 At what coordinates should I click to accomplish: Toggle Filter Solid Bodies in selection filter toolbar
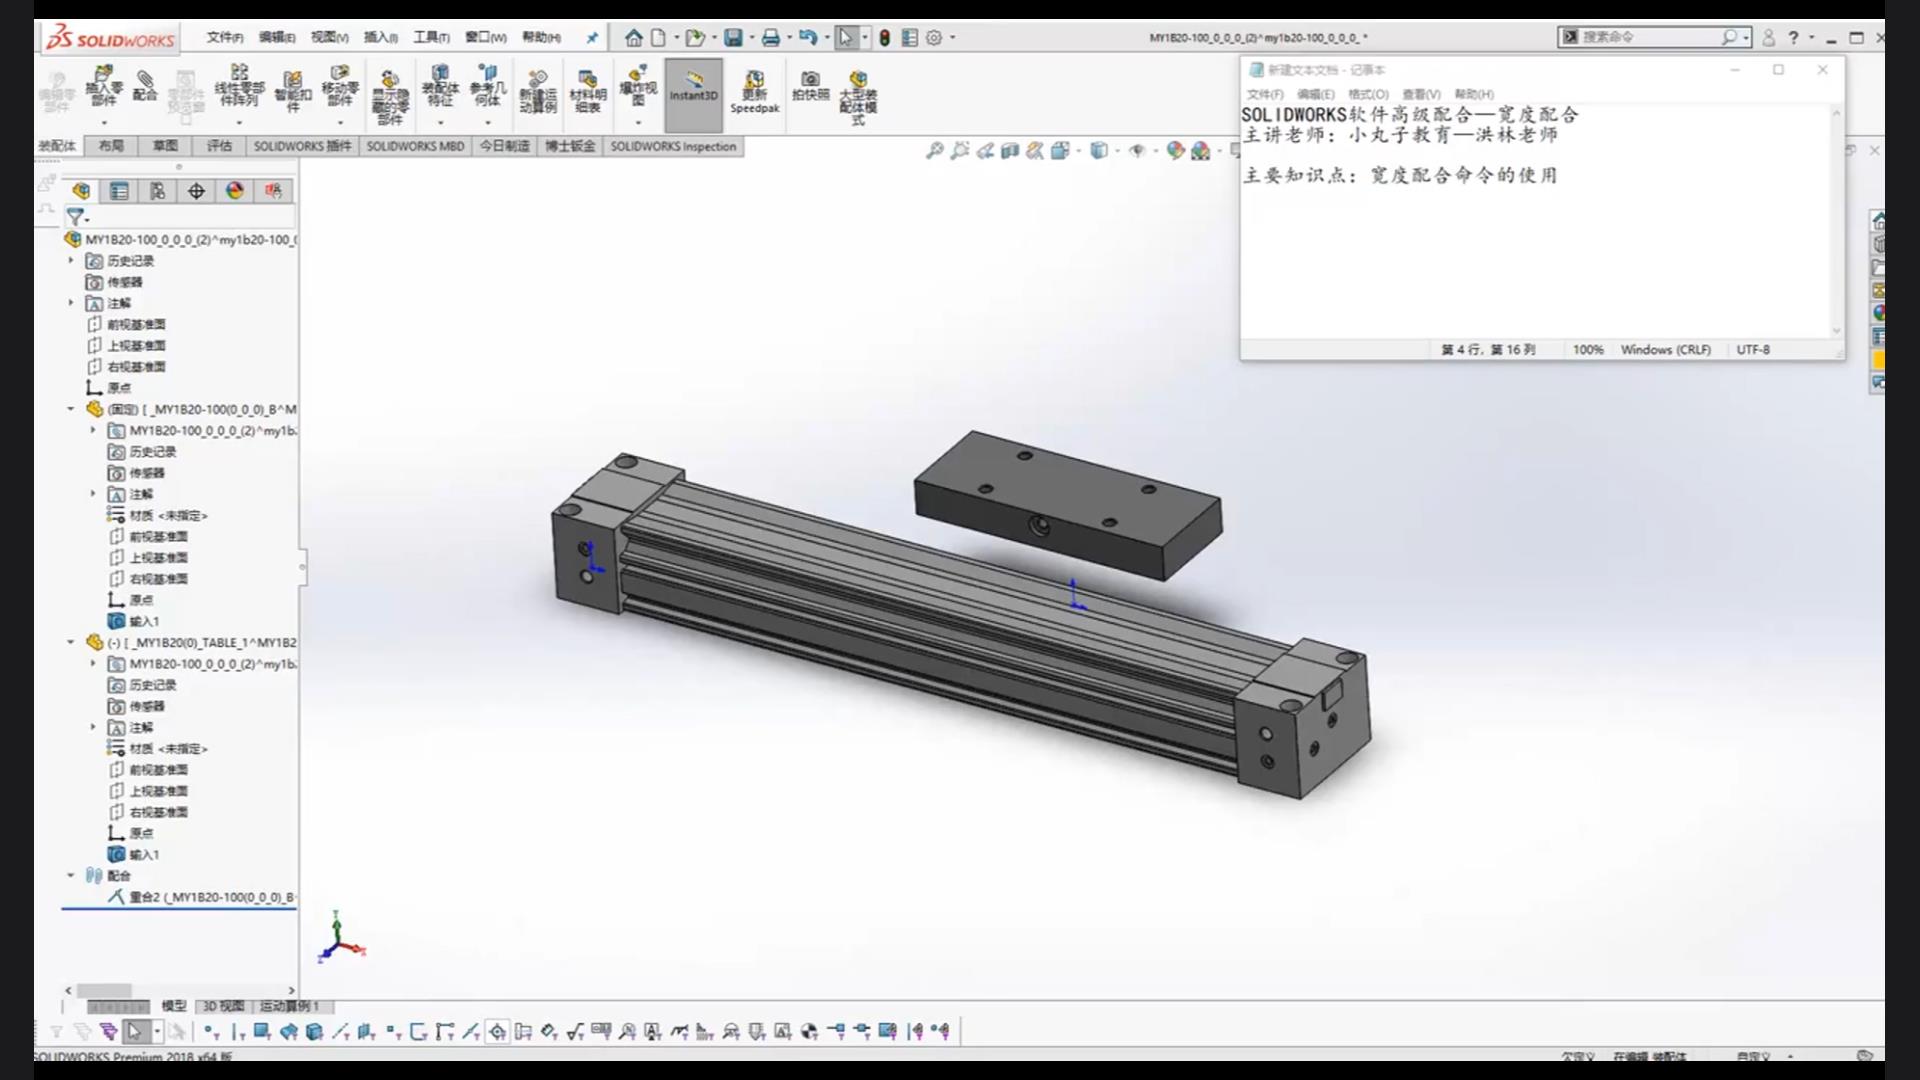tap(314, 1031)
